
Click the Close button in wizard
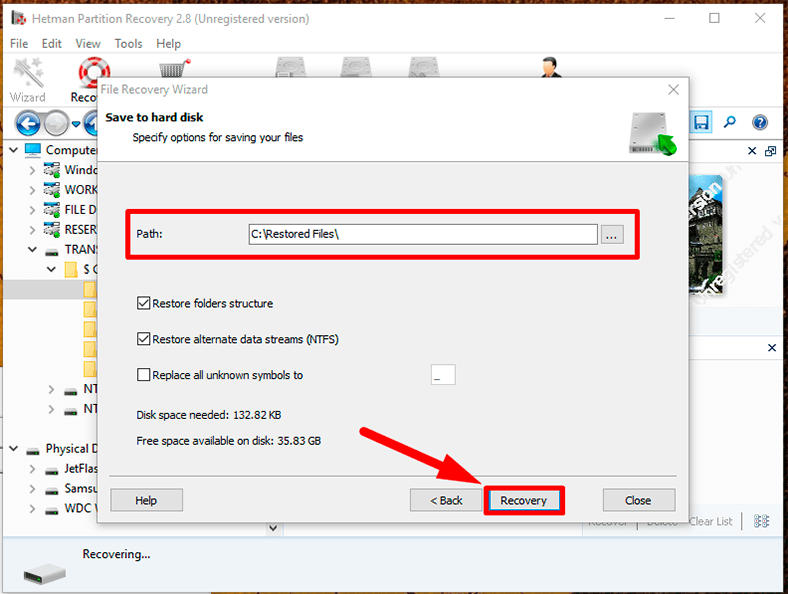coord(638,500)
